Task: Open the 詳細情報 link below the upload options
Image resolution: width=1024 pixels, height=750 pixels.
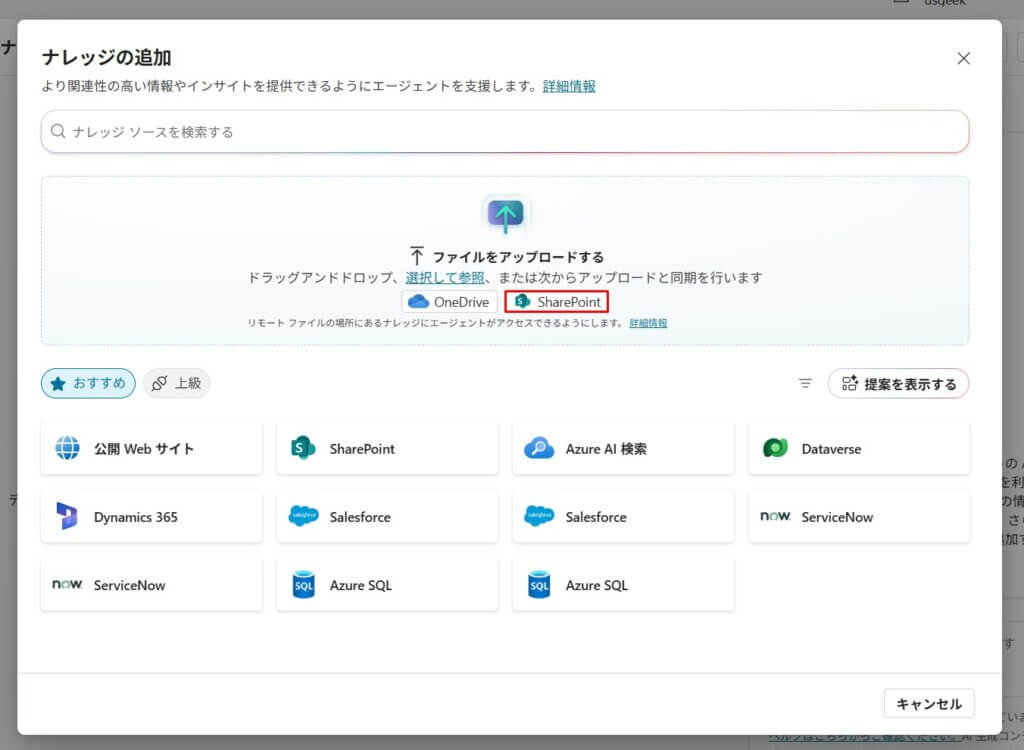Action: (648, 323)
